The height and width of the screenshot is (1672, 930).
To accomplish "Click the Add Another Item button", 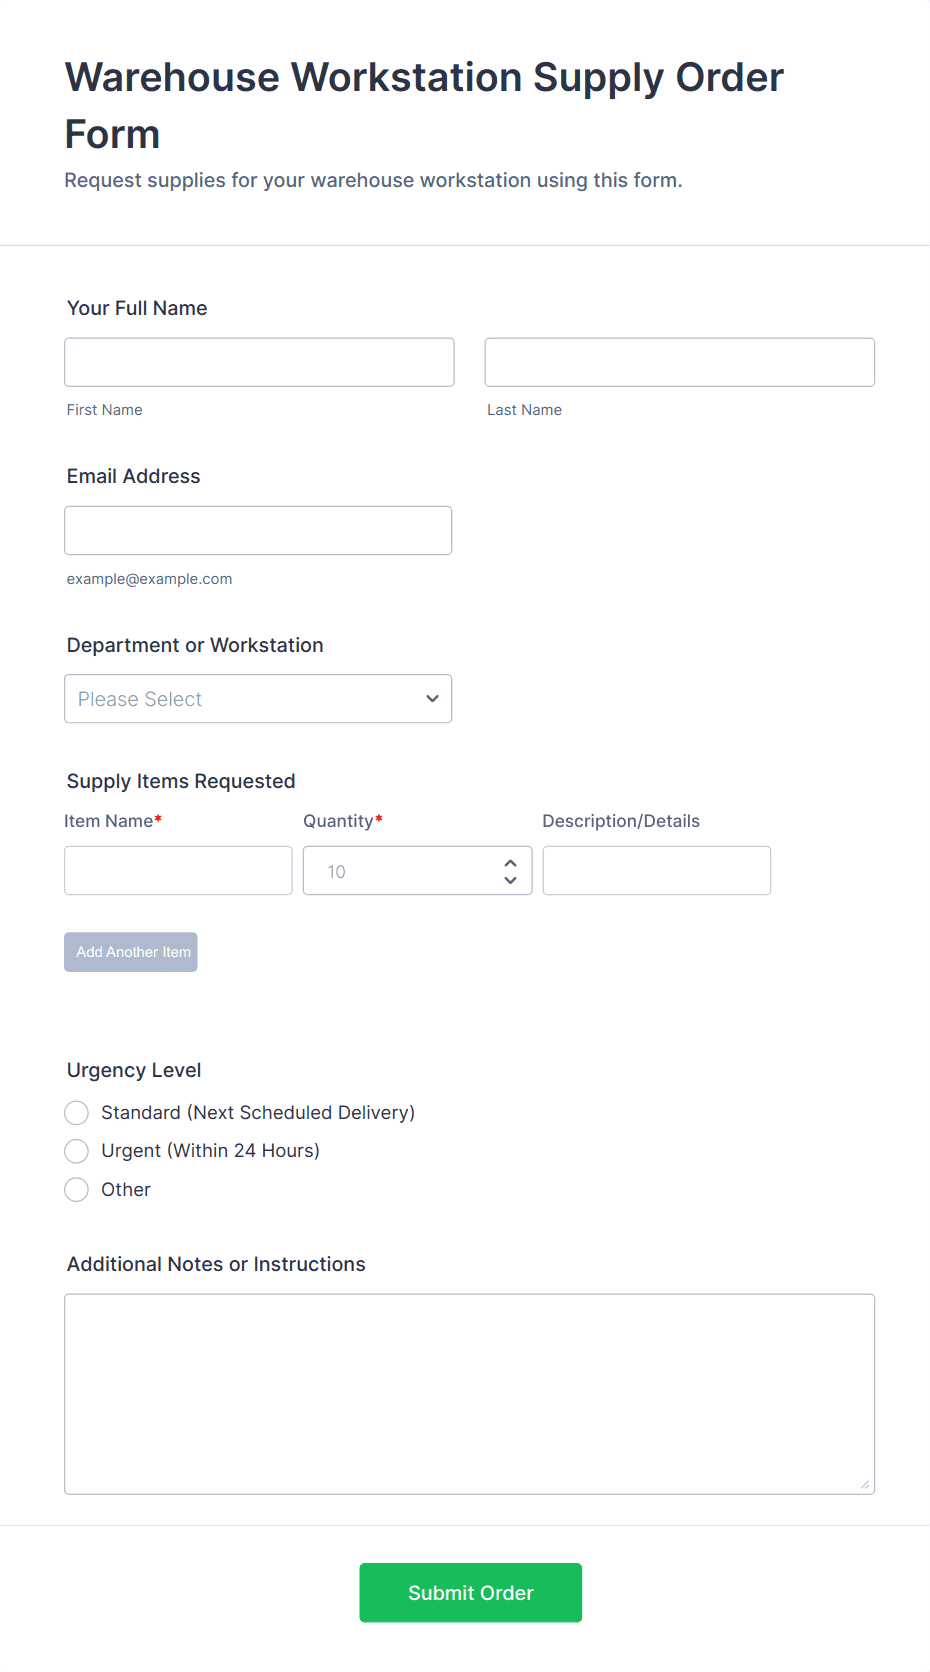I will click(131, 952).
